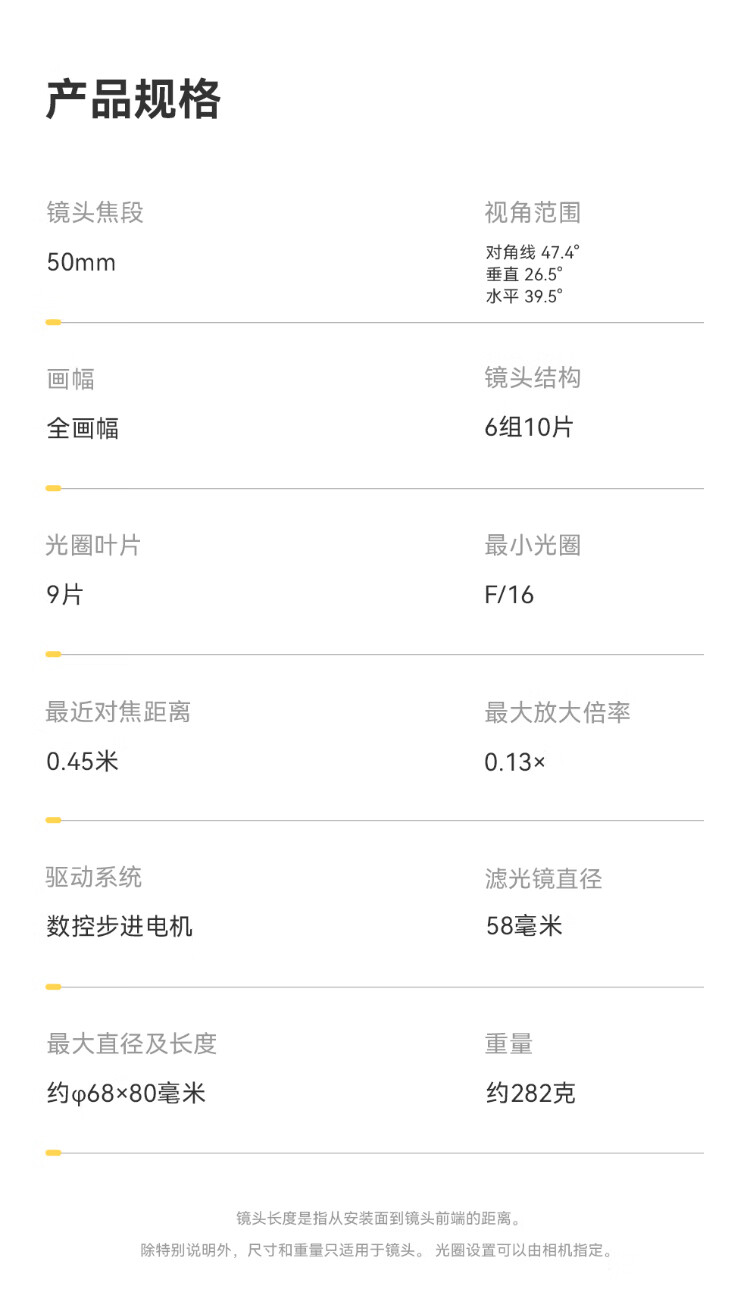Image resolution: width=750 pixels, height=1311 pixels.
Task: Click the 滤光镜直径 label
Action: [x=543, y=879]
